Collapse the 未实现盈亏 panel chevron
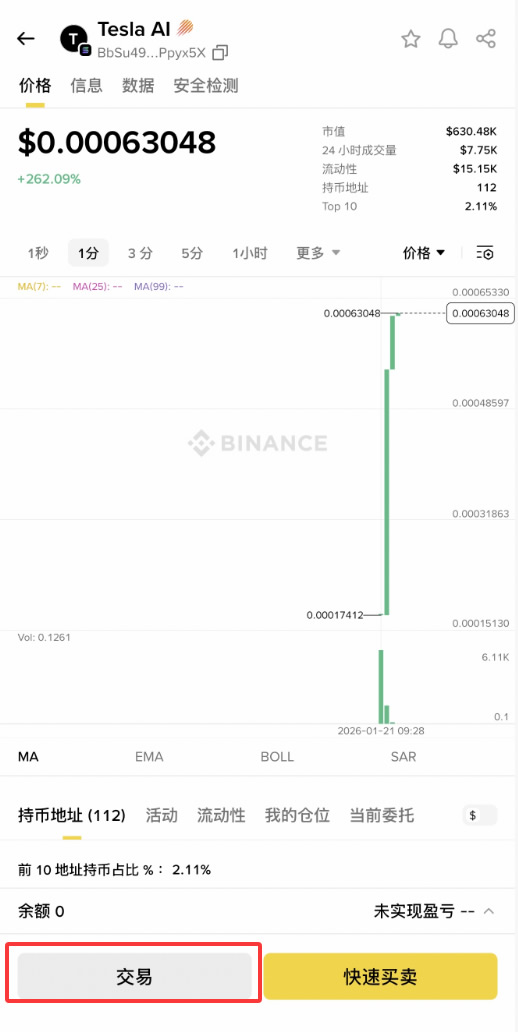Viewport: 518px width, 1032px height. point(489,912)
